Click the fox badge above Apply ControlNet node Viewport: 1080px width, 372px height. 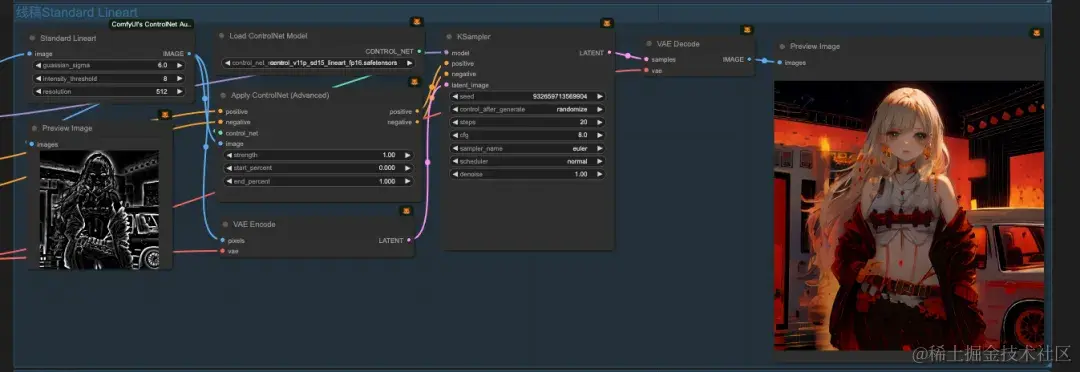414,82
